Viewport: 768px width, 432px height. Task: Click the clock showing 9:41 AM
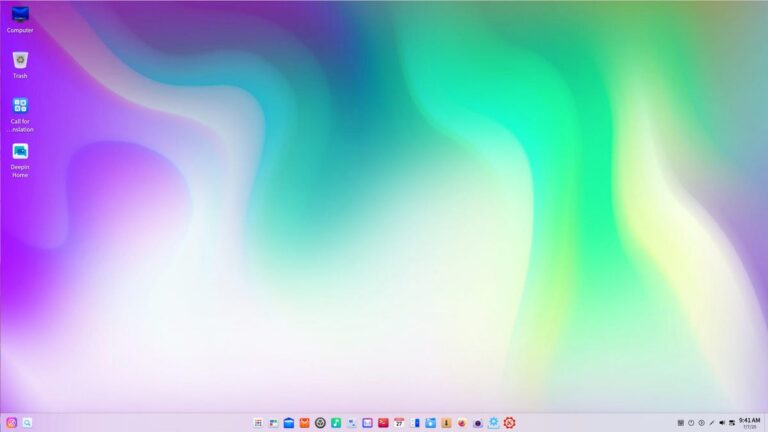click(749, 423)
